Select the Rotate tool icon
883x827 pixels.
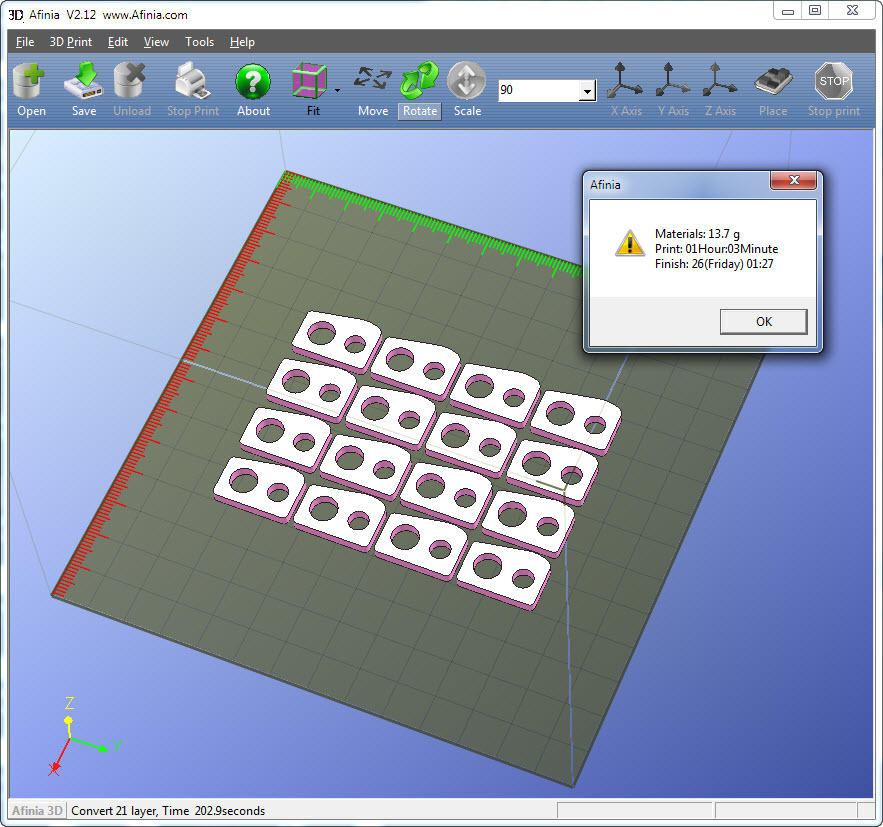pos(420,81)
